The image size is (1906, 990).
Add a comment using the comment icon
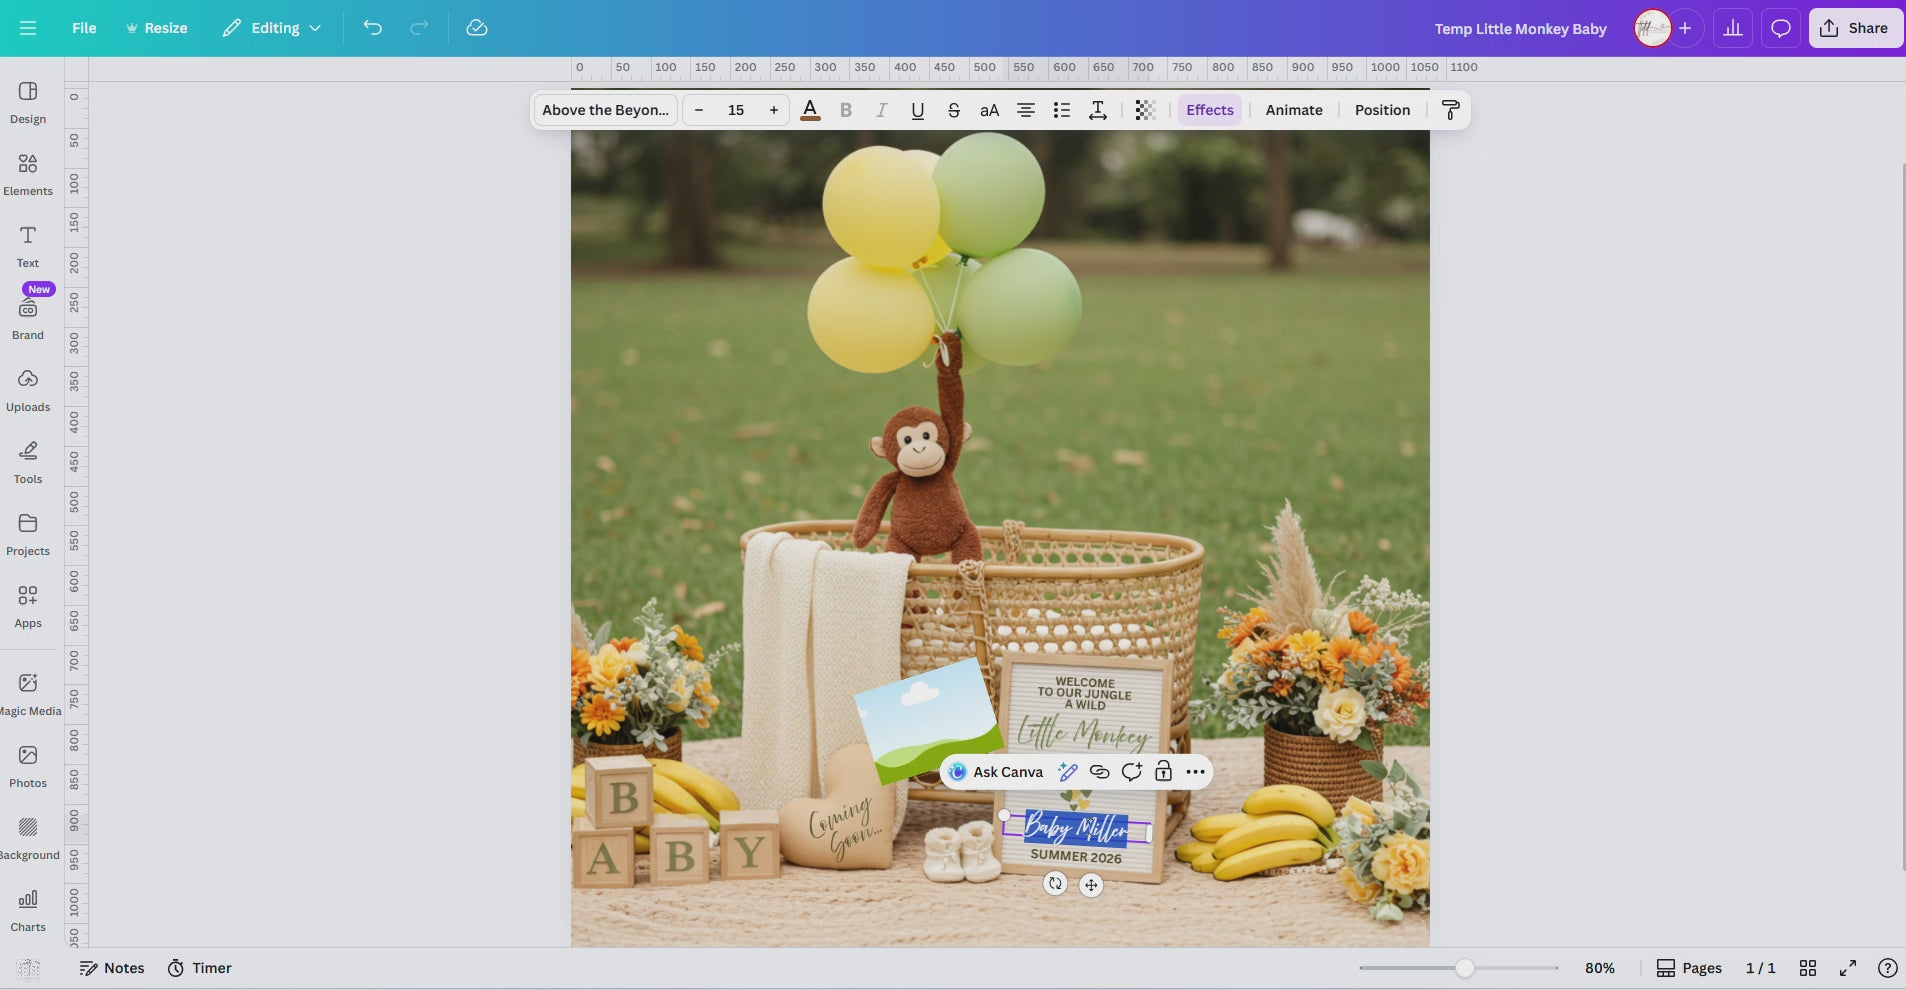(x=1131, y=771)
